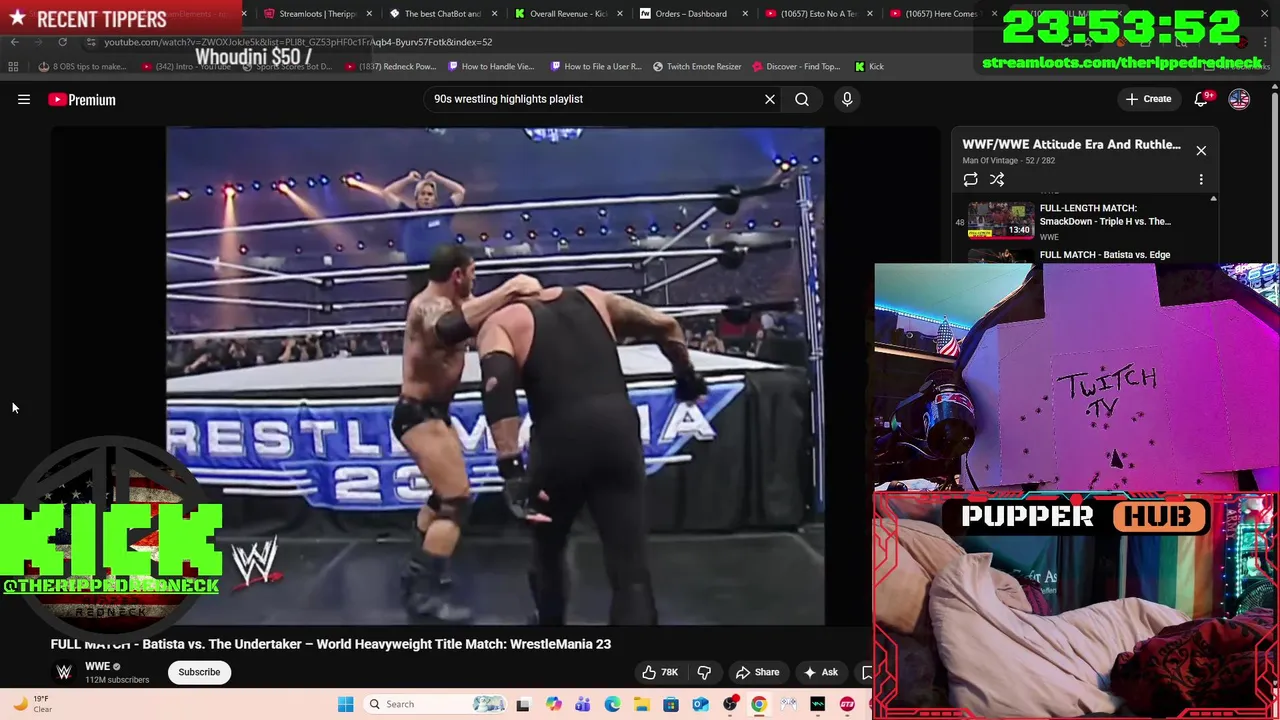
Task: Open Twitch Emote Resizer bookmark
Action: coord(696,67)
